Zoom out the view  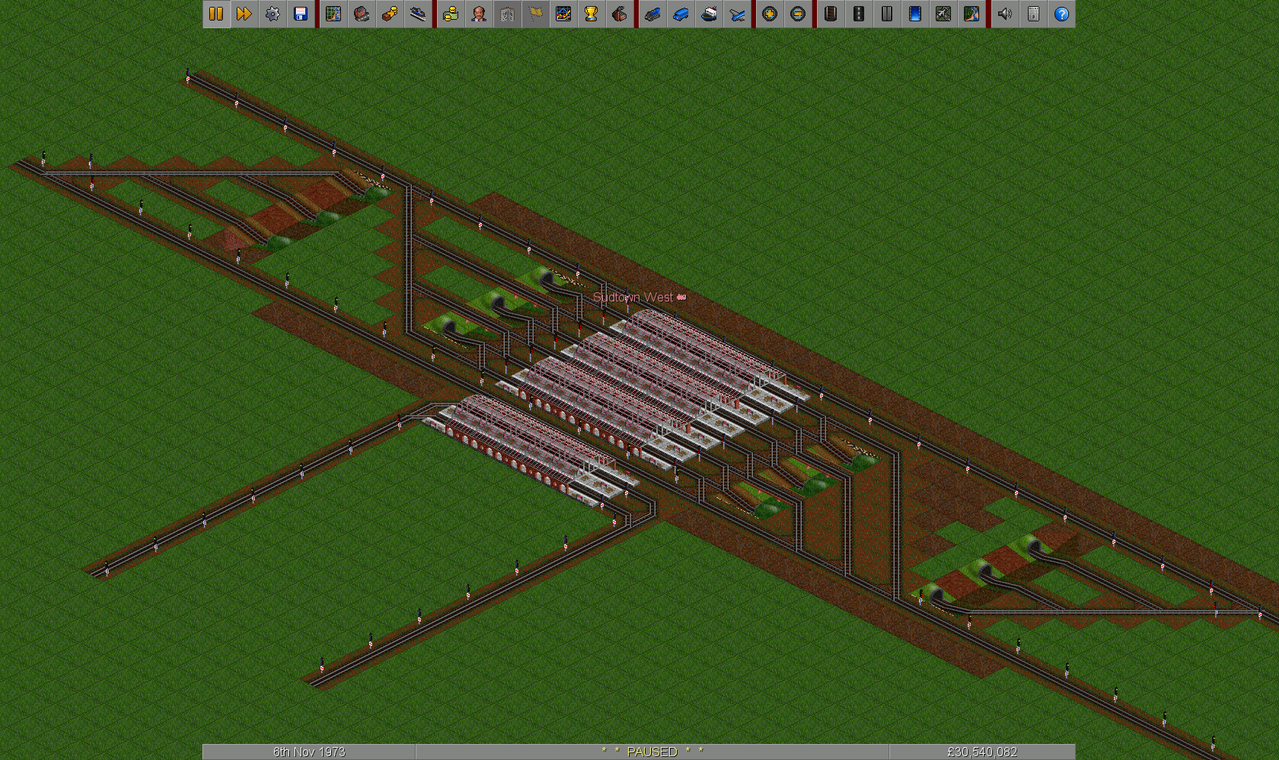click(797, 14)
